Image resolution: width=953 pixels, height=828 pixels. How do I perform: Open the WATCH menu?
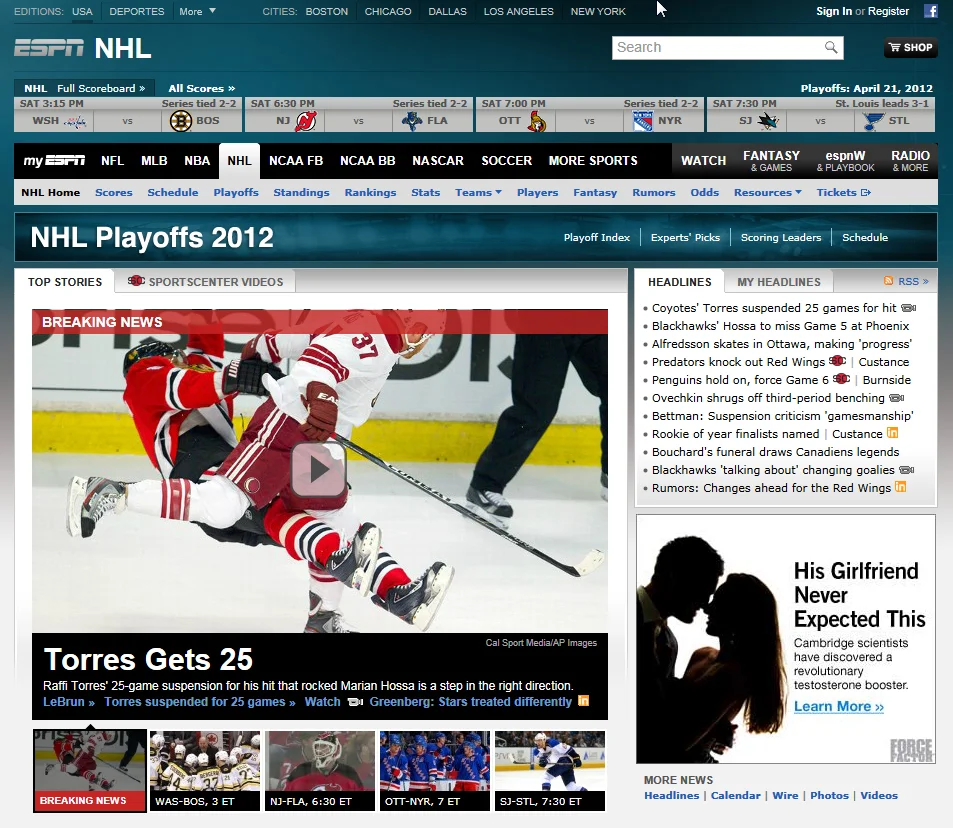[x=703, y=160]
